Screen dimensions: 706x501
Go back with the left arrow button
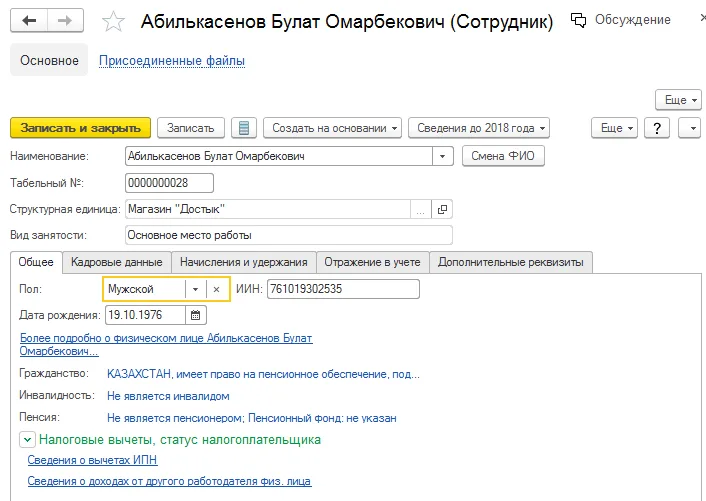[x=29, y=21]
